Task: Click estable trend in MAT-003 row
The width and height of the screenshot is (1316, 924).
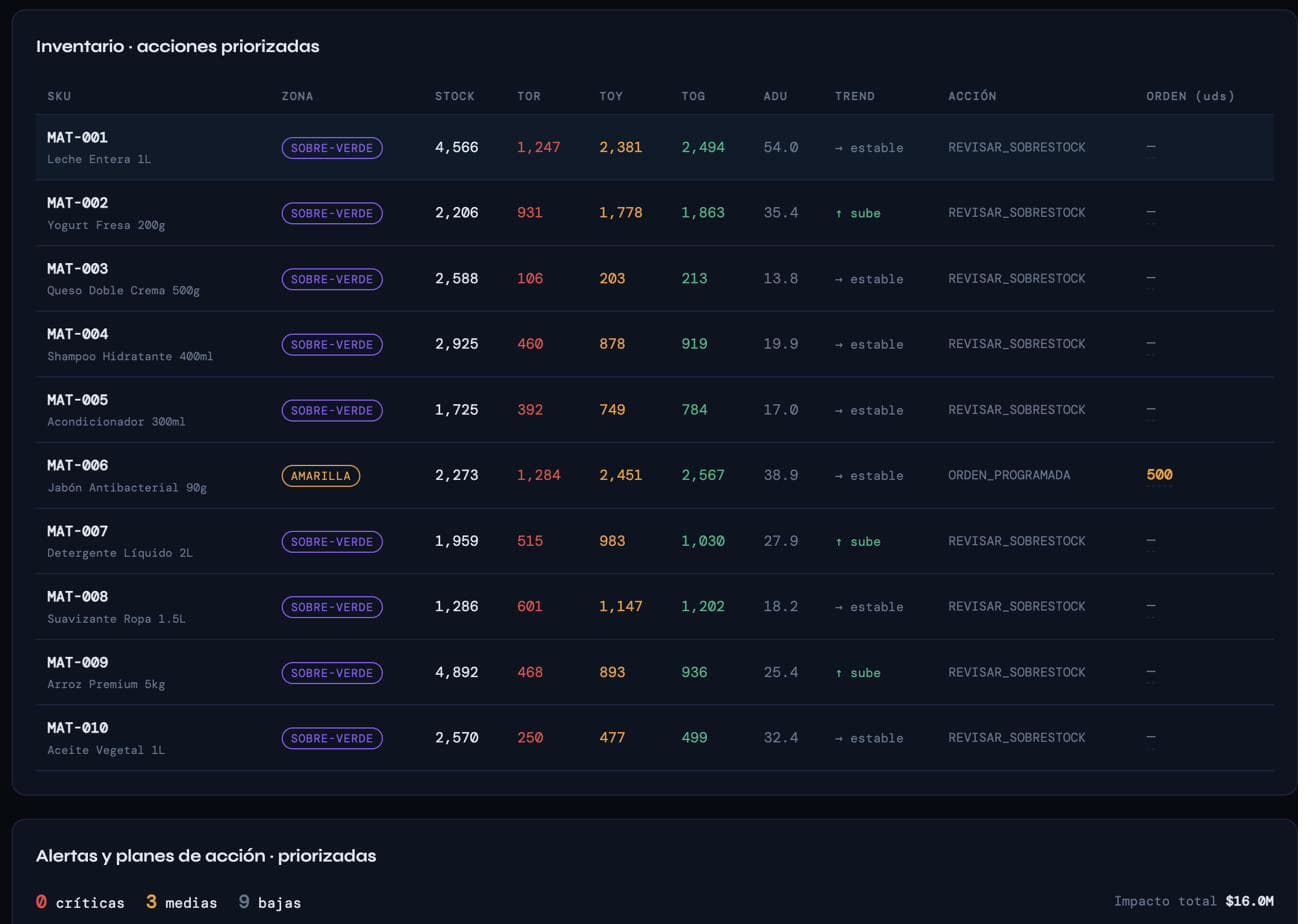Action: point(869,279)
